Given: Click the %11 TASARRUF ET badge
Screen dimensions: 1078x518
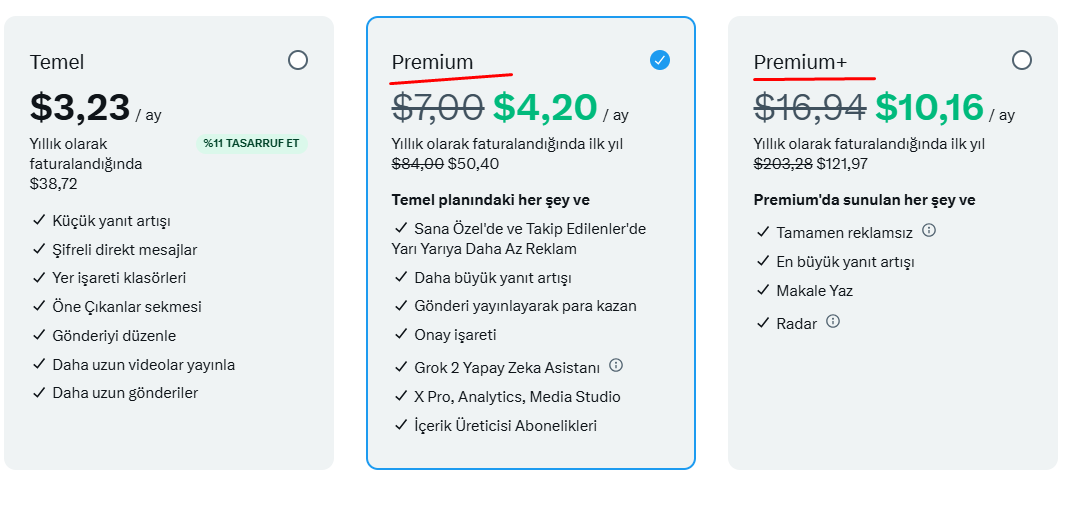Looking at the screenshot, I should point(251,144).
